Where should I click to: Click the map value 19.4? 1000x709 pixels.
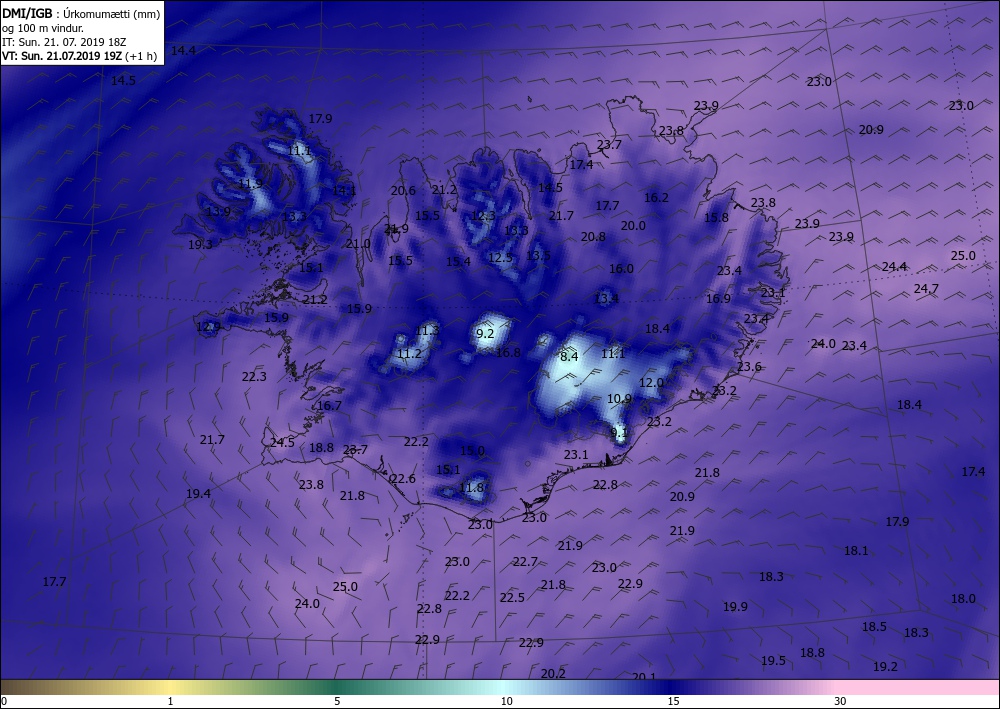[198, 493]
